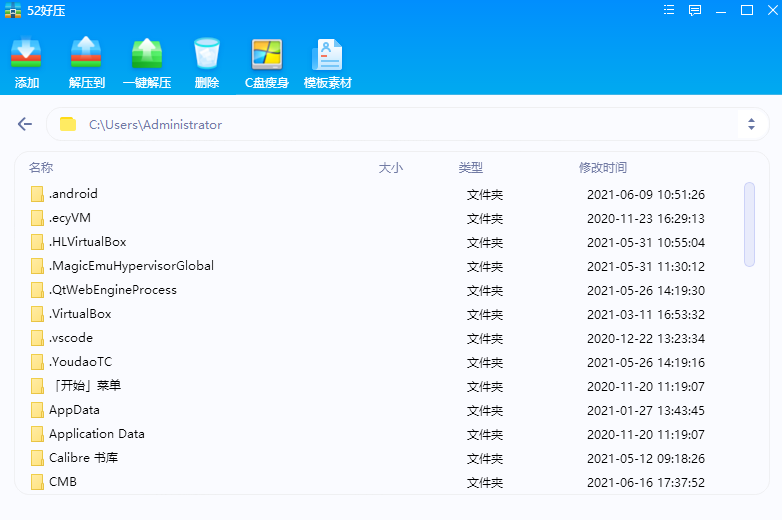Sort files by 大小 column header
The height and width of the screenshot is (520, 782).
coord(391,168)
